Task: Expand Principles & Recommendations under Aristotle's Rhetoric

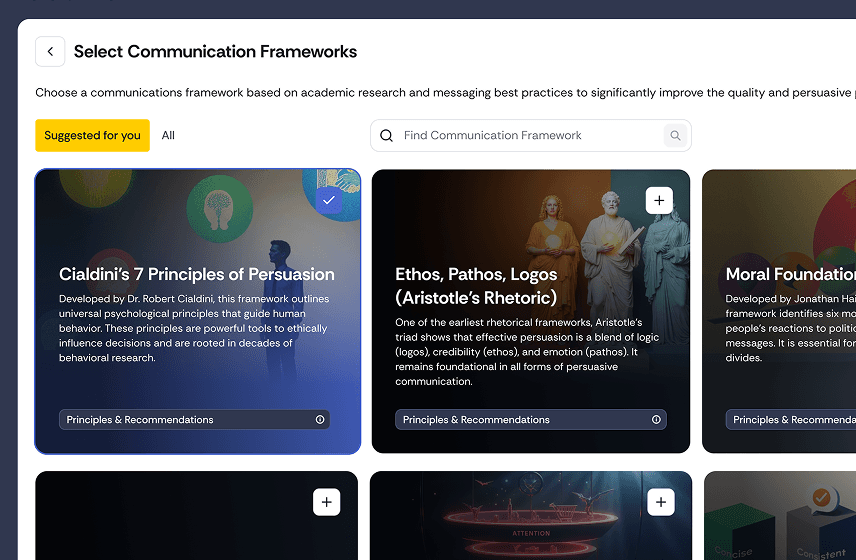Action: (531, 420)
